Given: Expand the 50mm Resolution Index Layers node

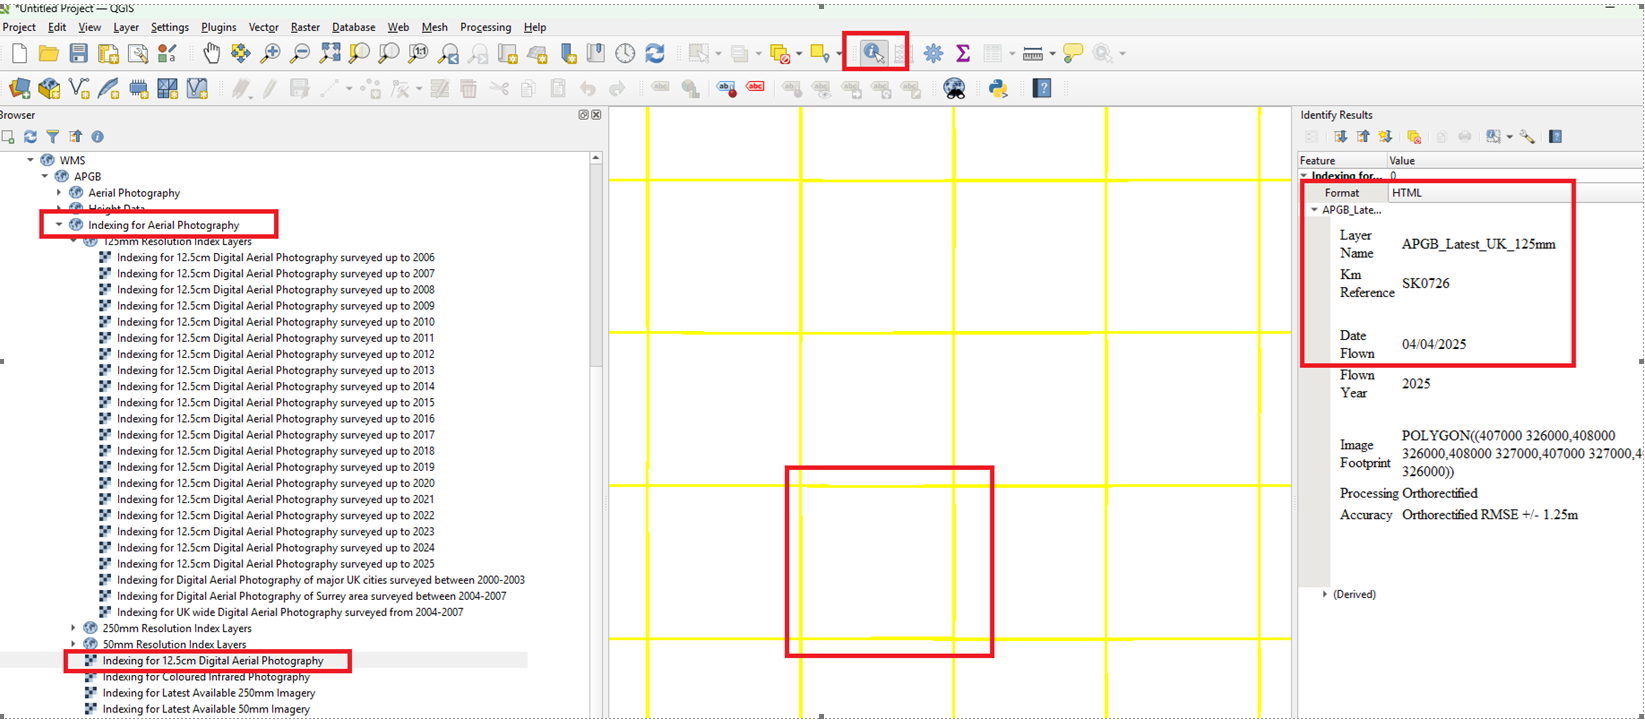Looking at the screenshot, I should click(74, 644).
